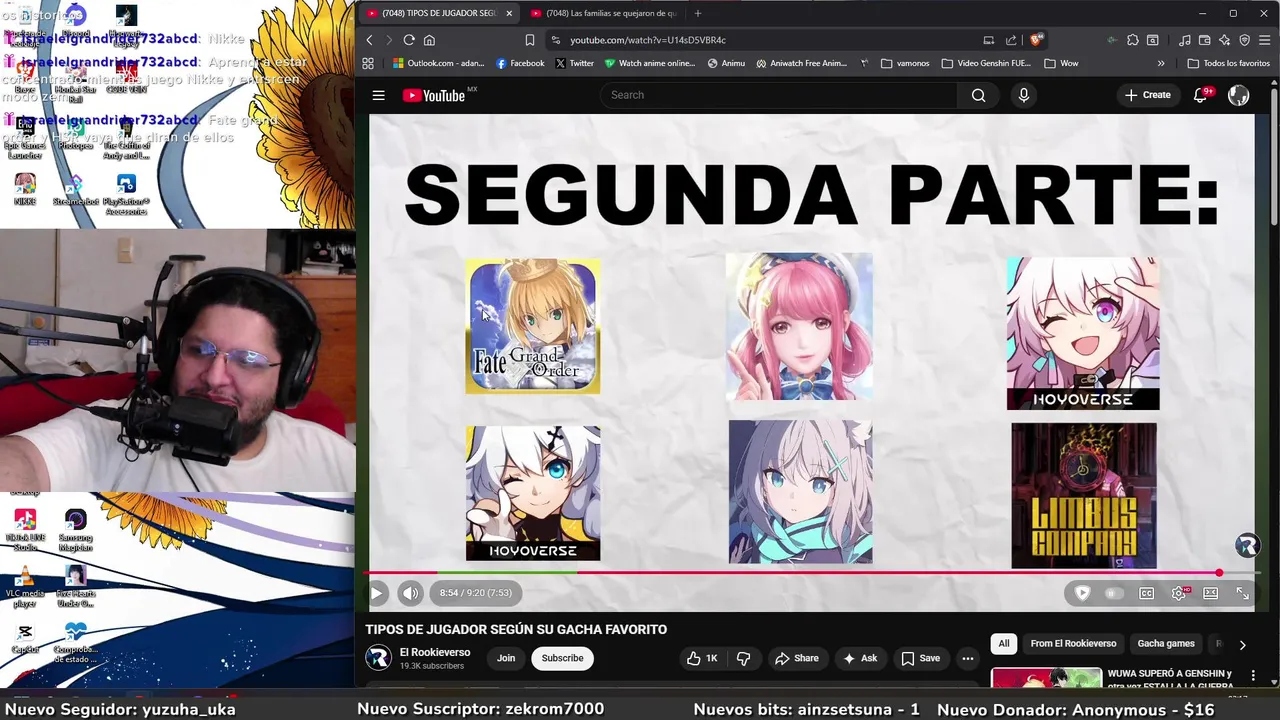1280x720 pixels.
Task: Open the media control music note icon
Action: click(1185, 40)
